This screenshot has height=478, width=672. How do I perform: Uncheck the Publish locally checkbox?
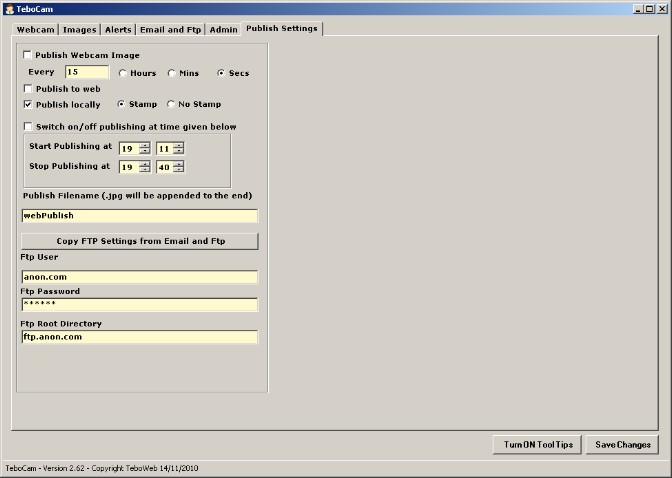(28, 104)
